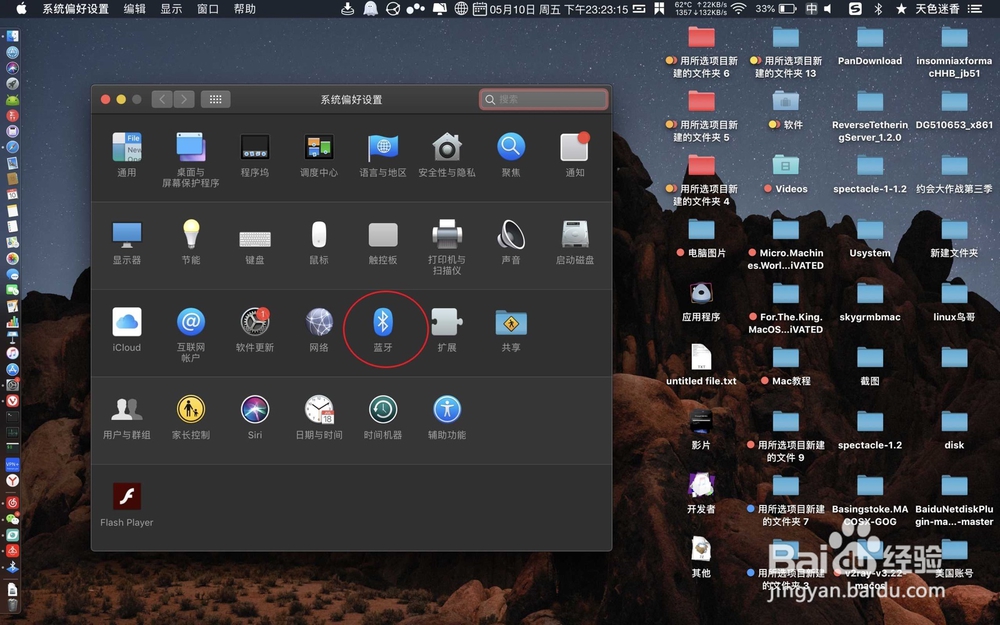Image resolution: width=1000 pixels, height=625 pixels.
Task: Select the 影片 folder on desktop
Action: (x=701, y=422)
